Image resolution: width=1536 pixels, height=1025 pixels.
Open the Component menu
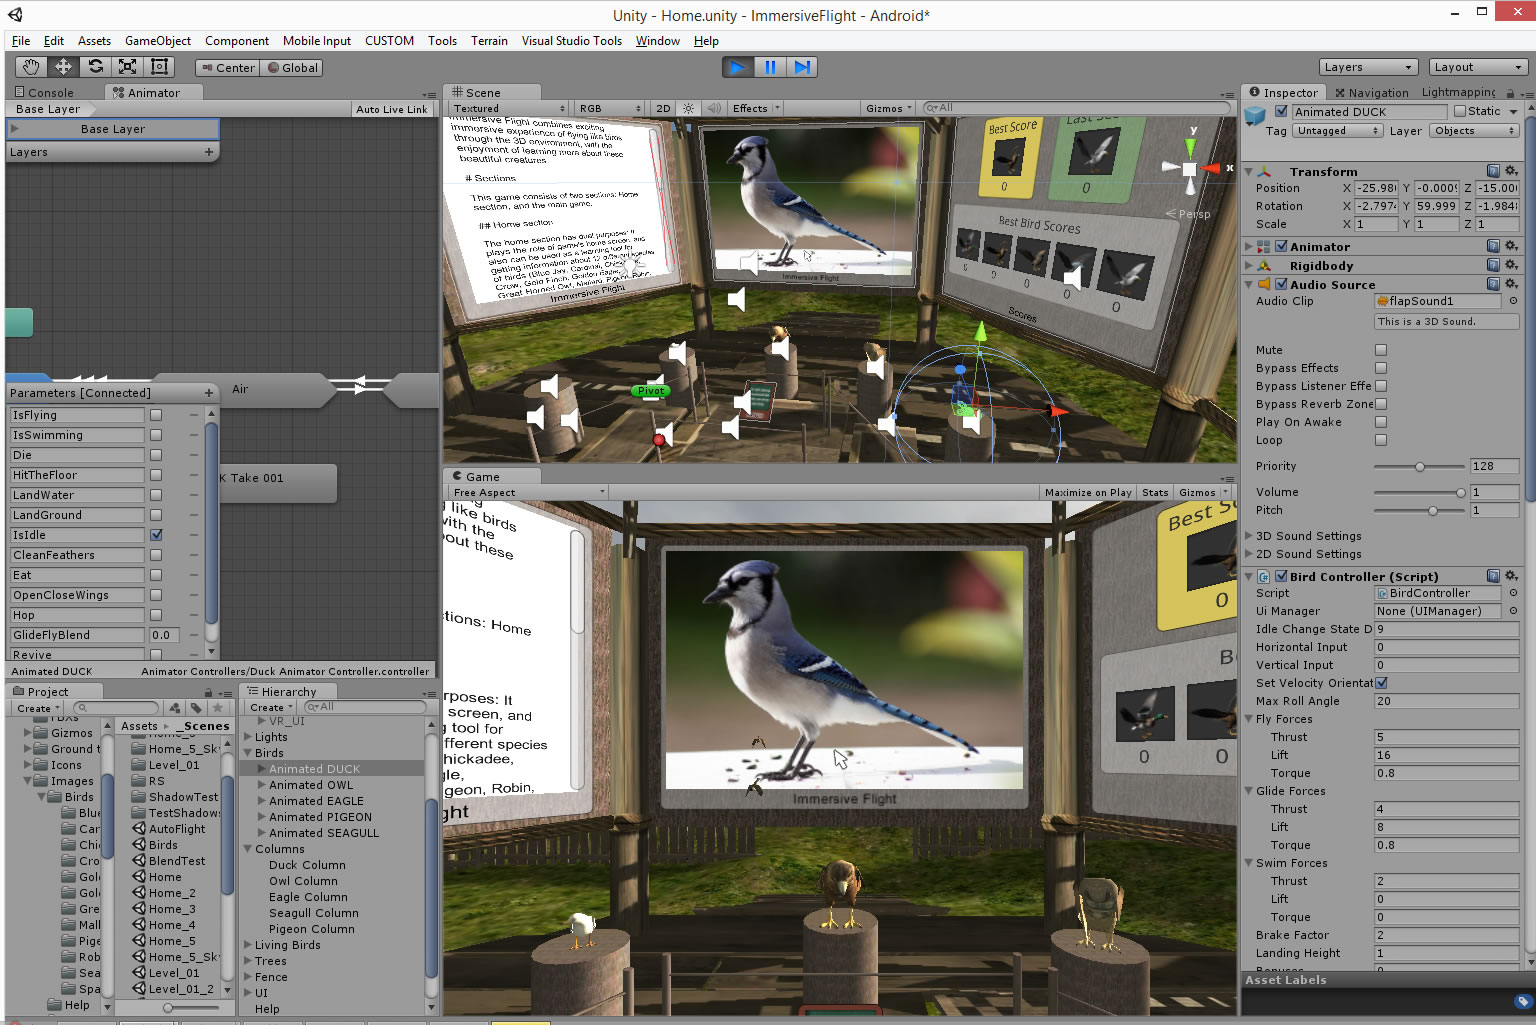(x=237, y=41)
